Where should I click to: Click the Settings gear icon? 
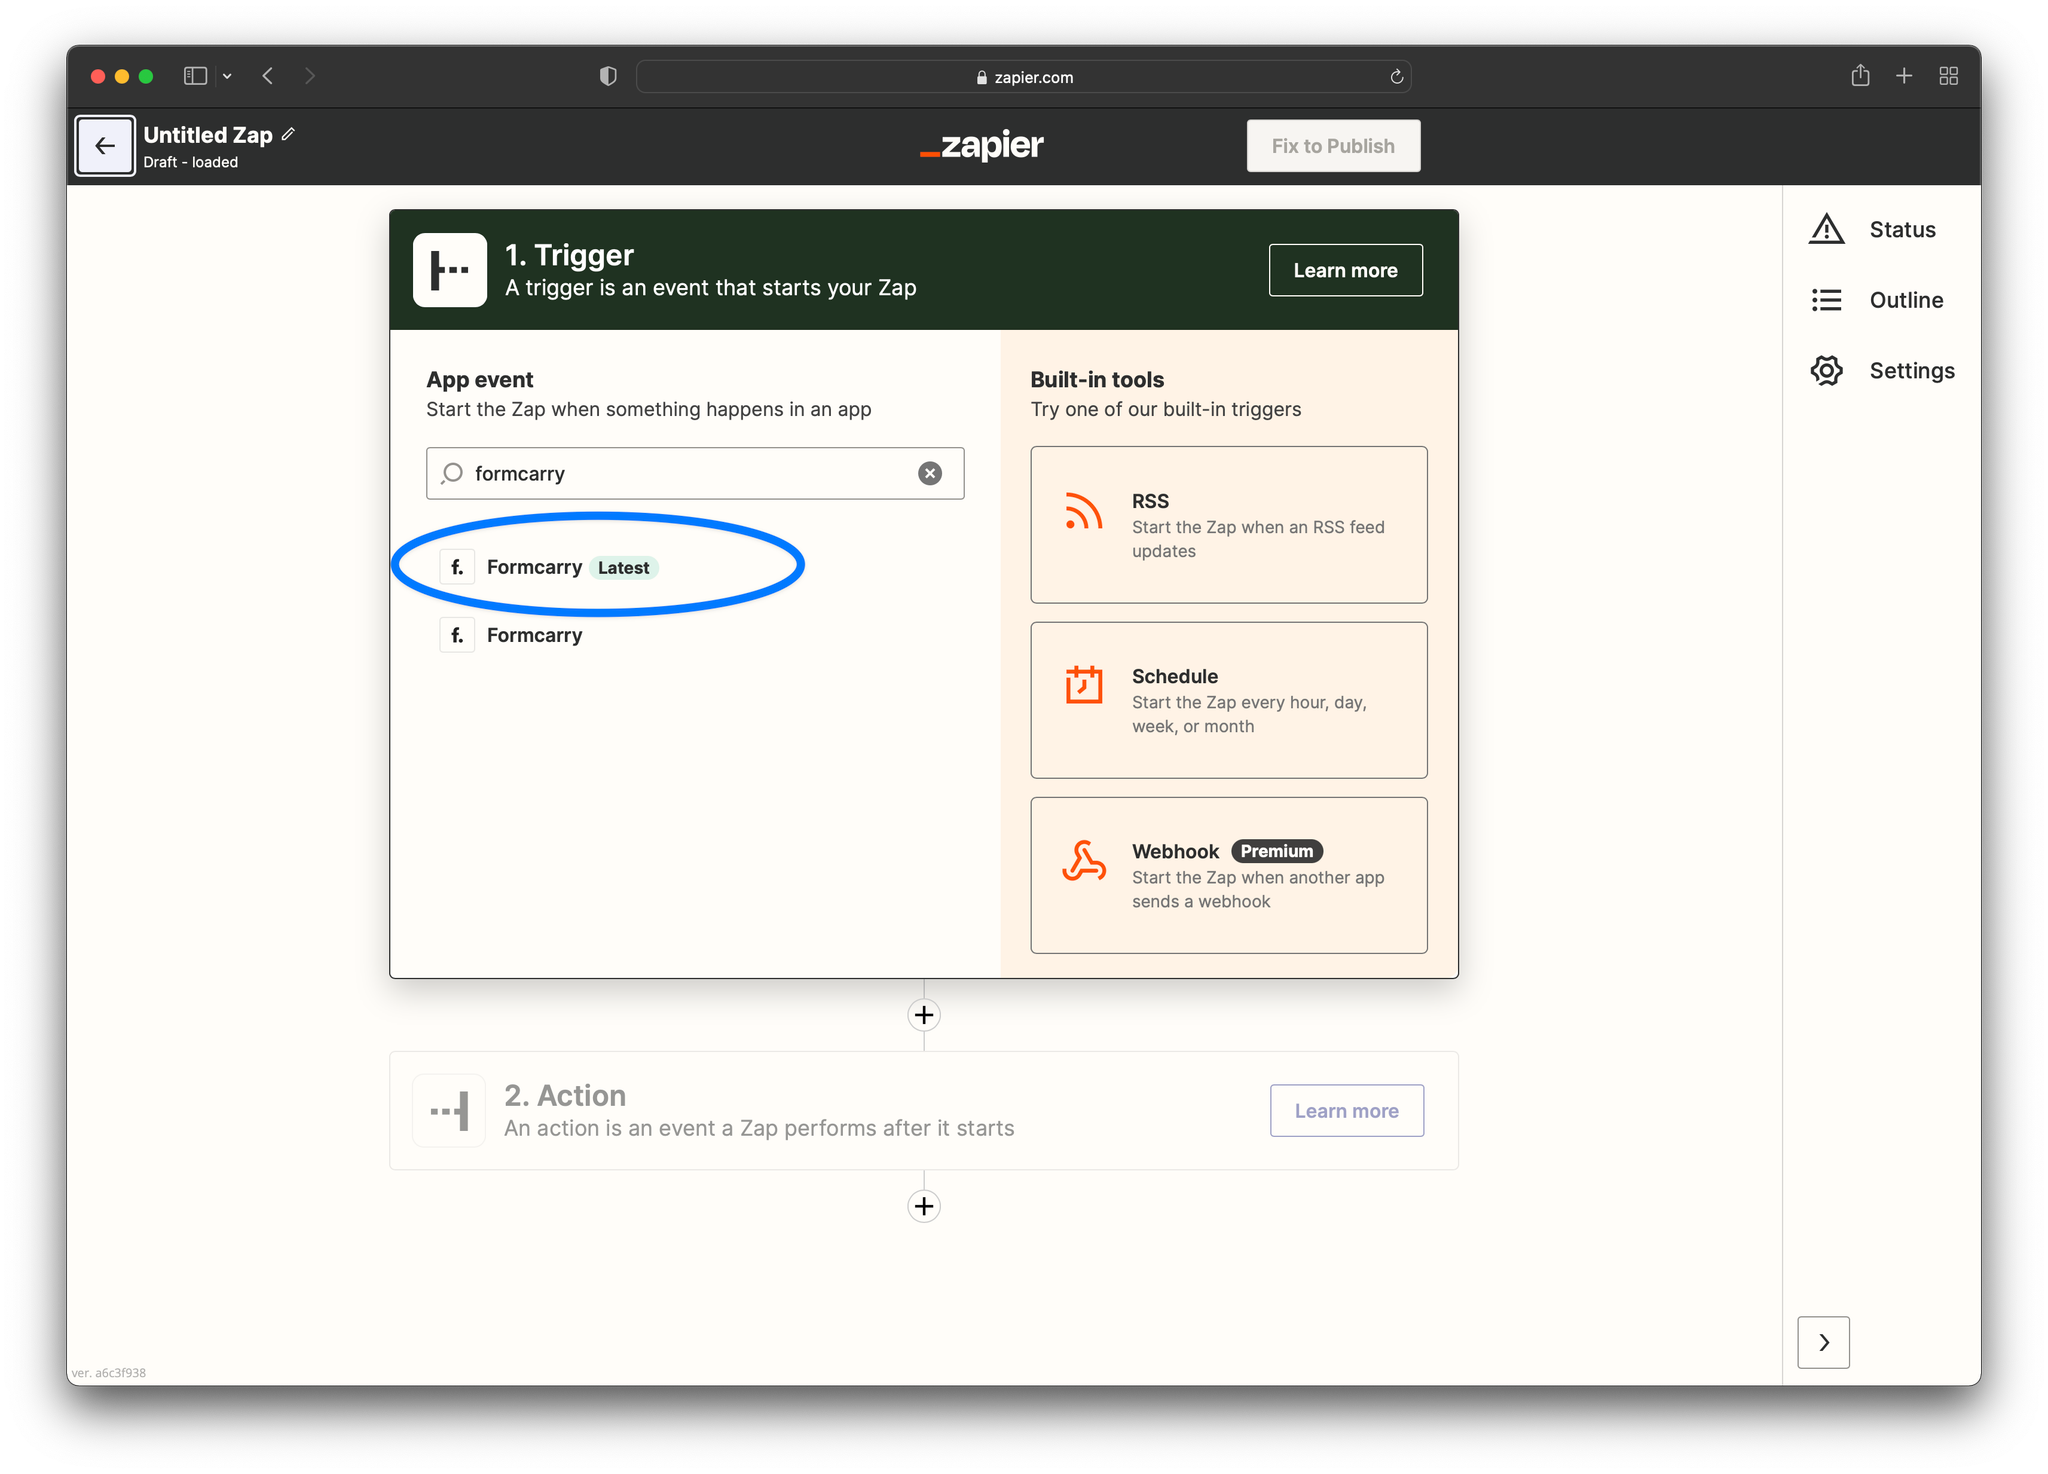pyautogui.click(x=1826, y=371)
